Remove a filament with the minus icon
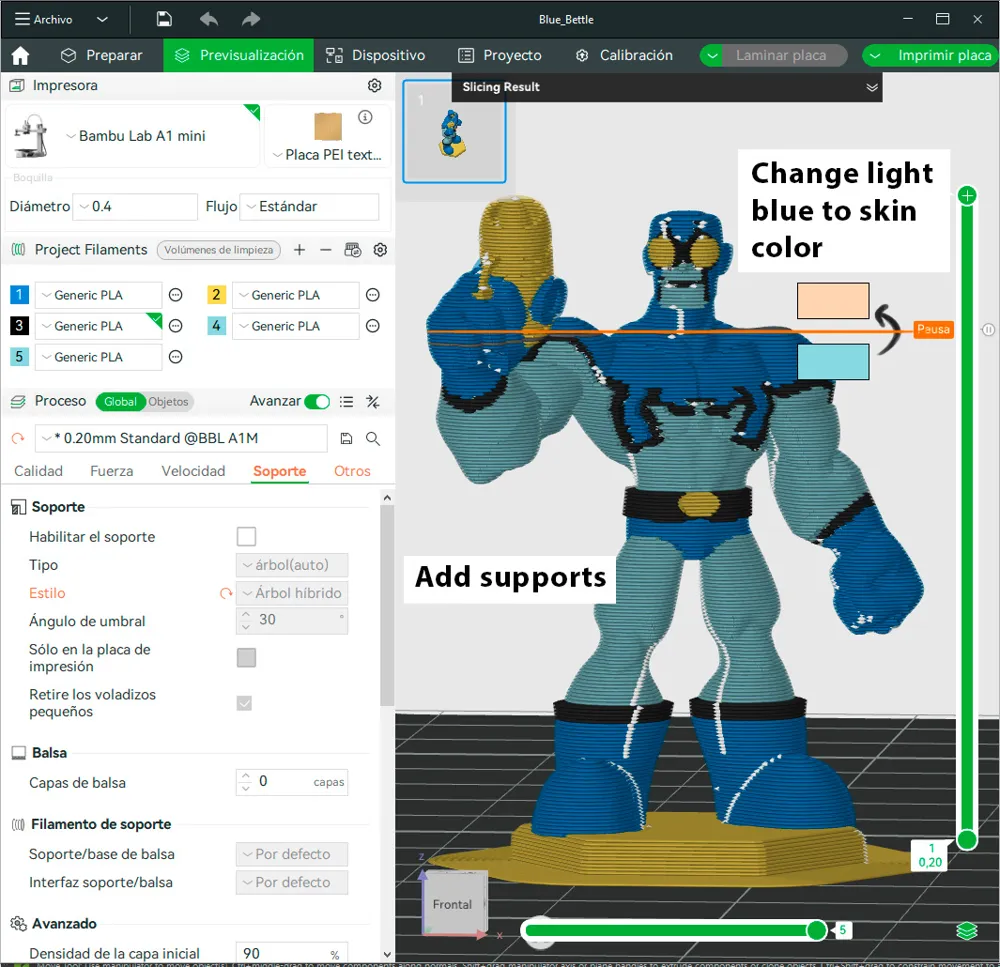This screenshot has width=1000, height=967. click(325, 250)
